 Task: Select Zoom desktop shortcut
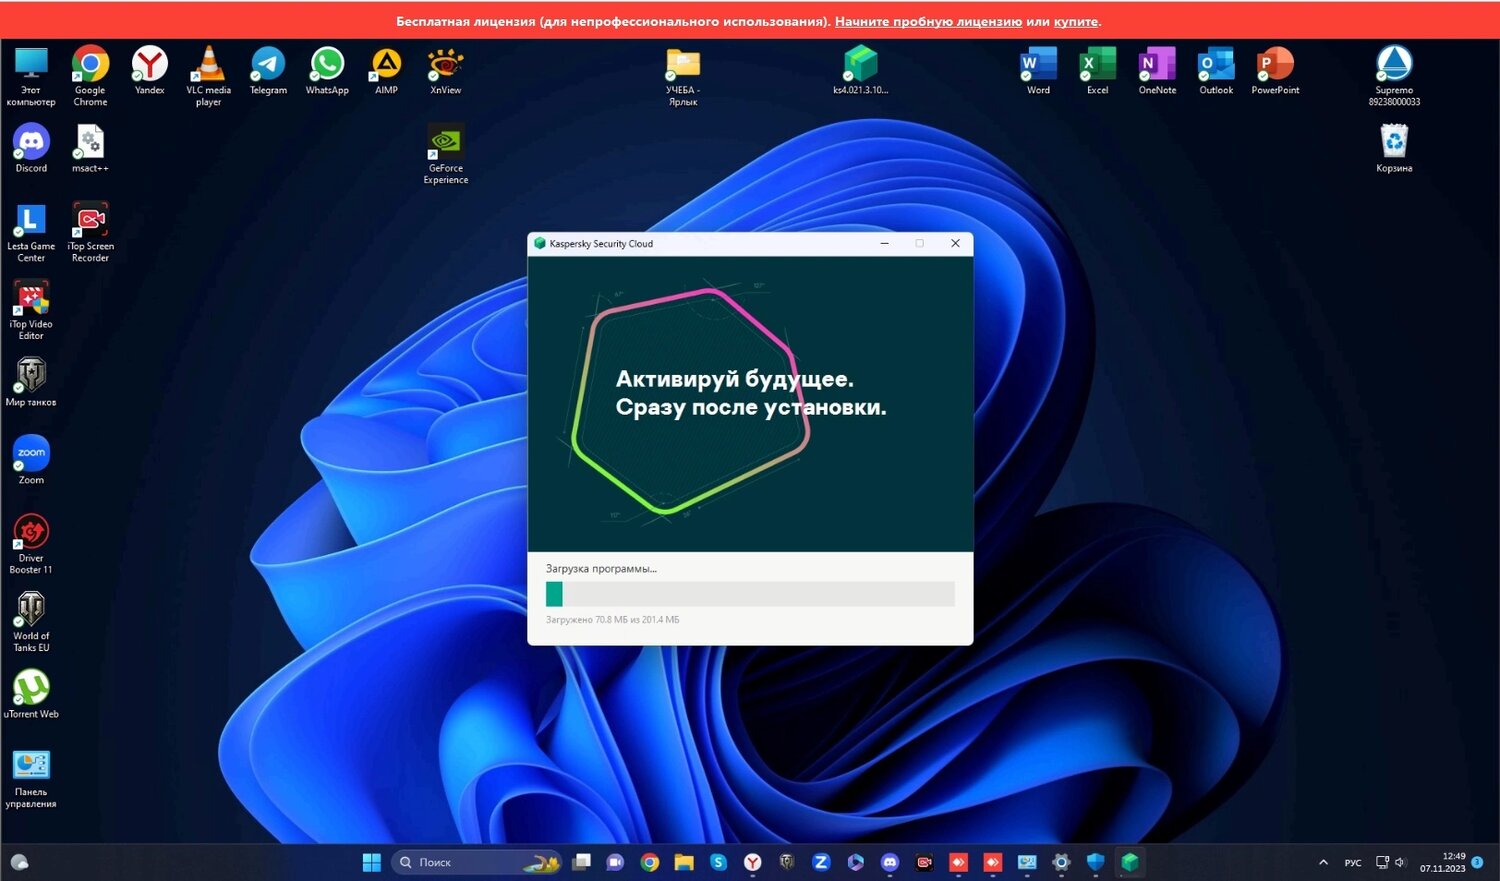(x=31, y=460)
